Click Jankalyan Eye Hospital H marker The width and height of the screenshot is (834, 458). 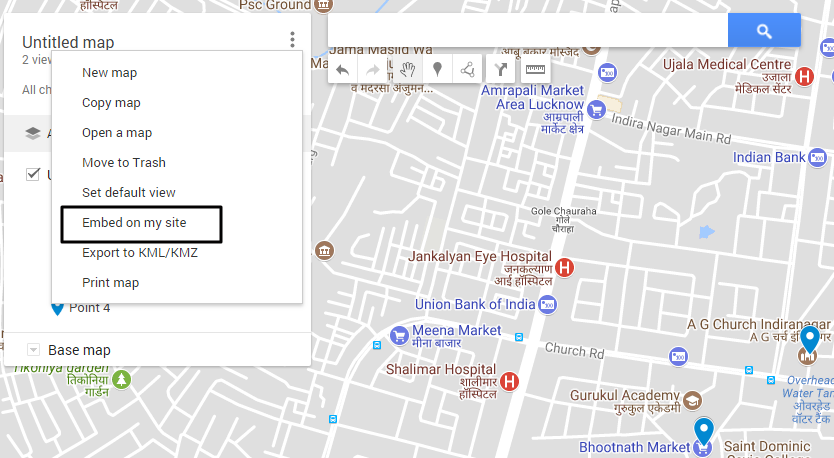[x=564, y=267]
